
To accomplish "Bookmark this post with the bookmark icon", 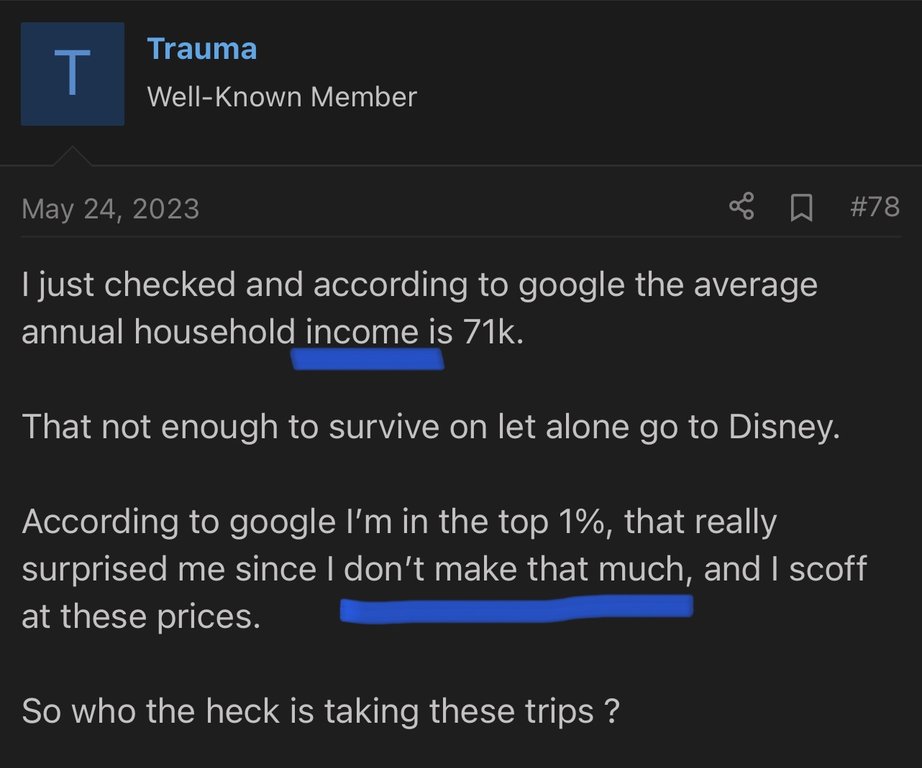I will tap(801, 208).
